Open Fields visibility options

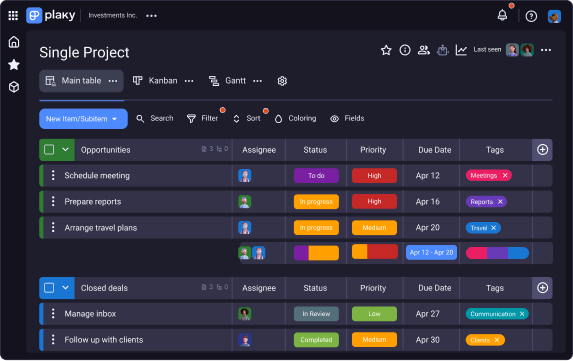click(x=347, y=118)
